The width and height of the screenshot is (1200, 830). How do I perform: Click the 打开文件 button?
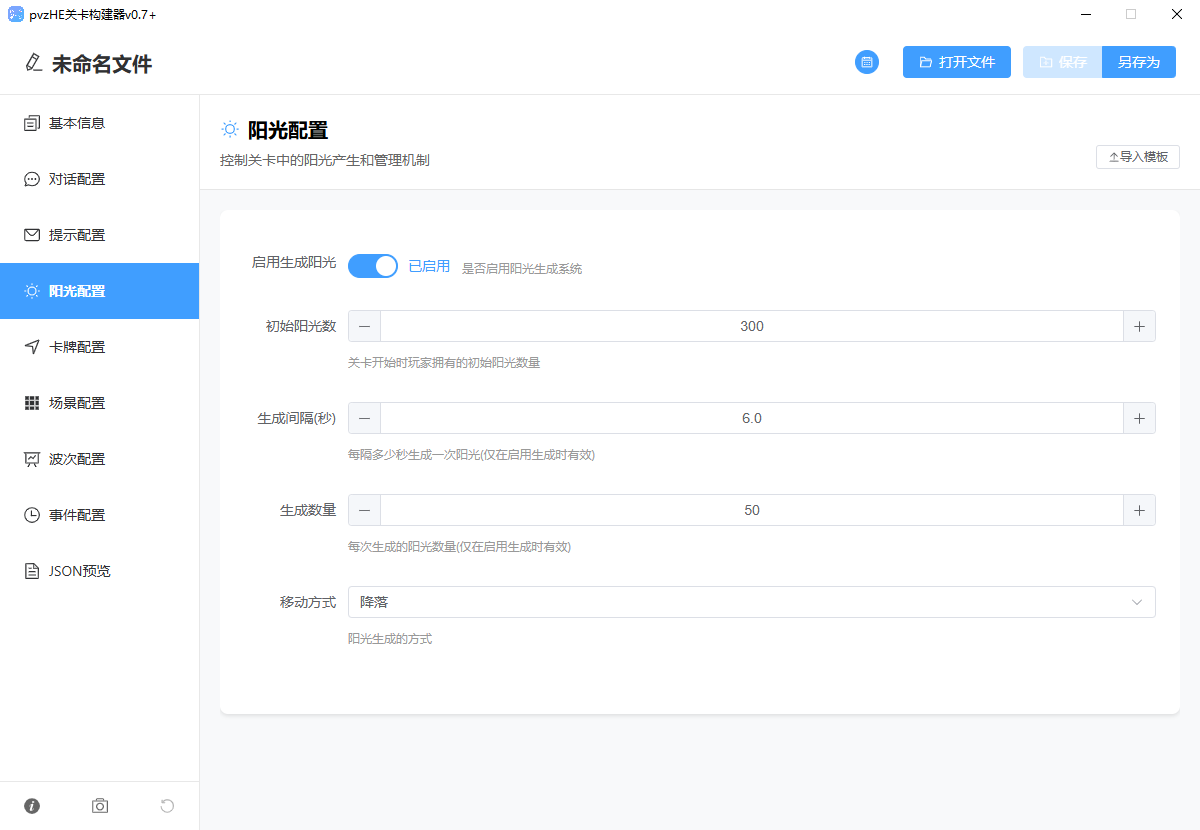(x=956, y=62)
